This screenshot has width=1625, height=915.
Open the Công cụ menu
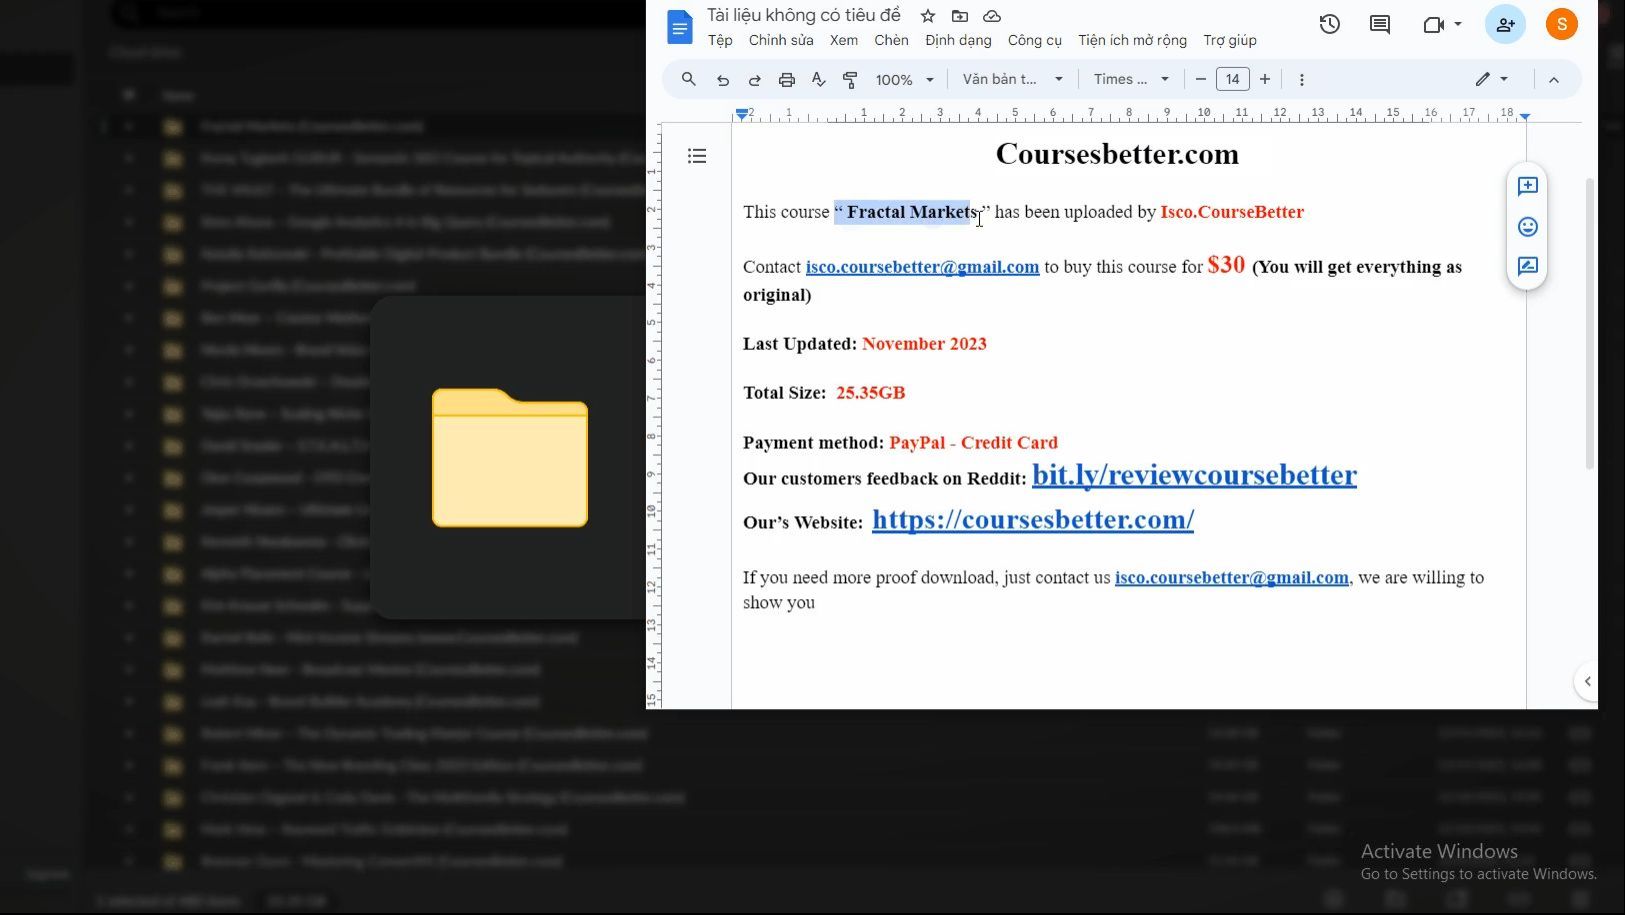pos(1035,40)
